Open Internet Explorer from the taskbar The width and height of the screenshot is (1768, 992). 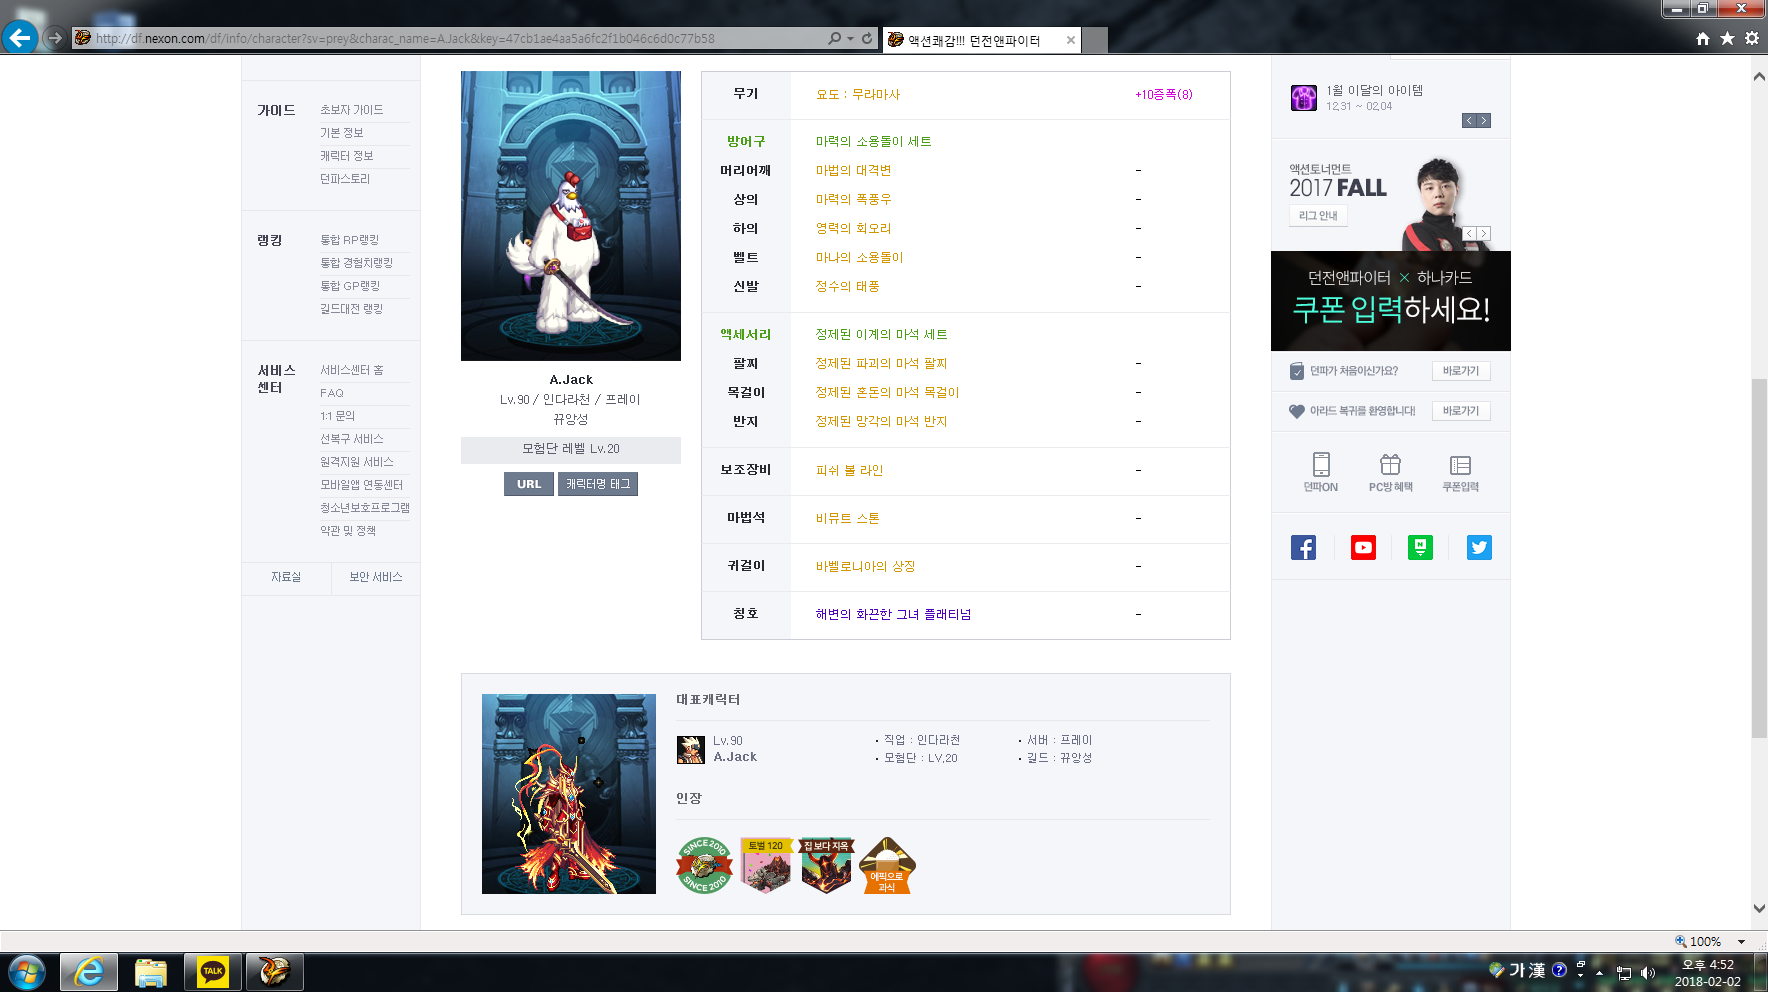click(x=89, y=972)
